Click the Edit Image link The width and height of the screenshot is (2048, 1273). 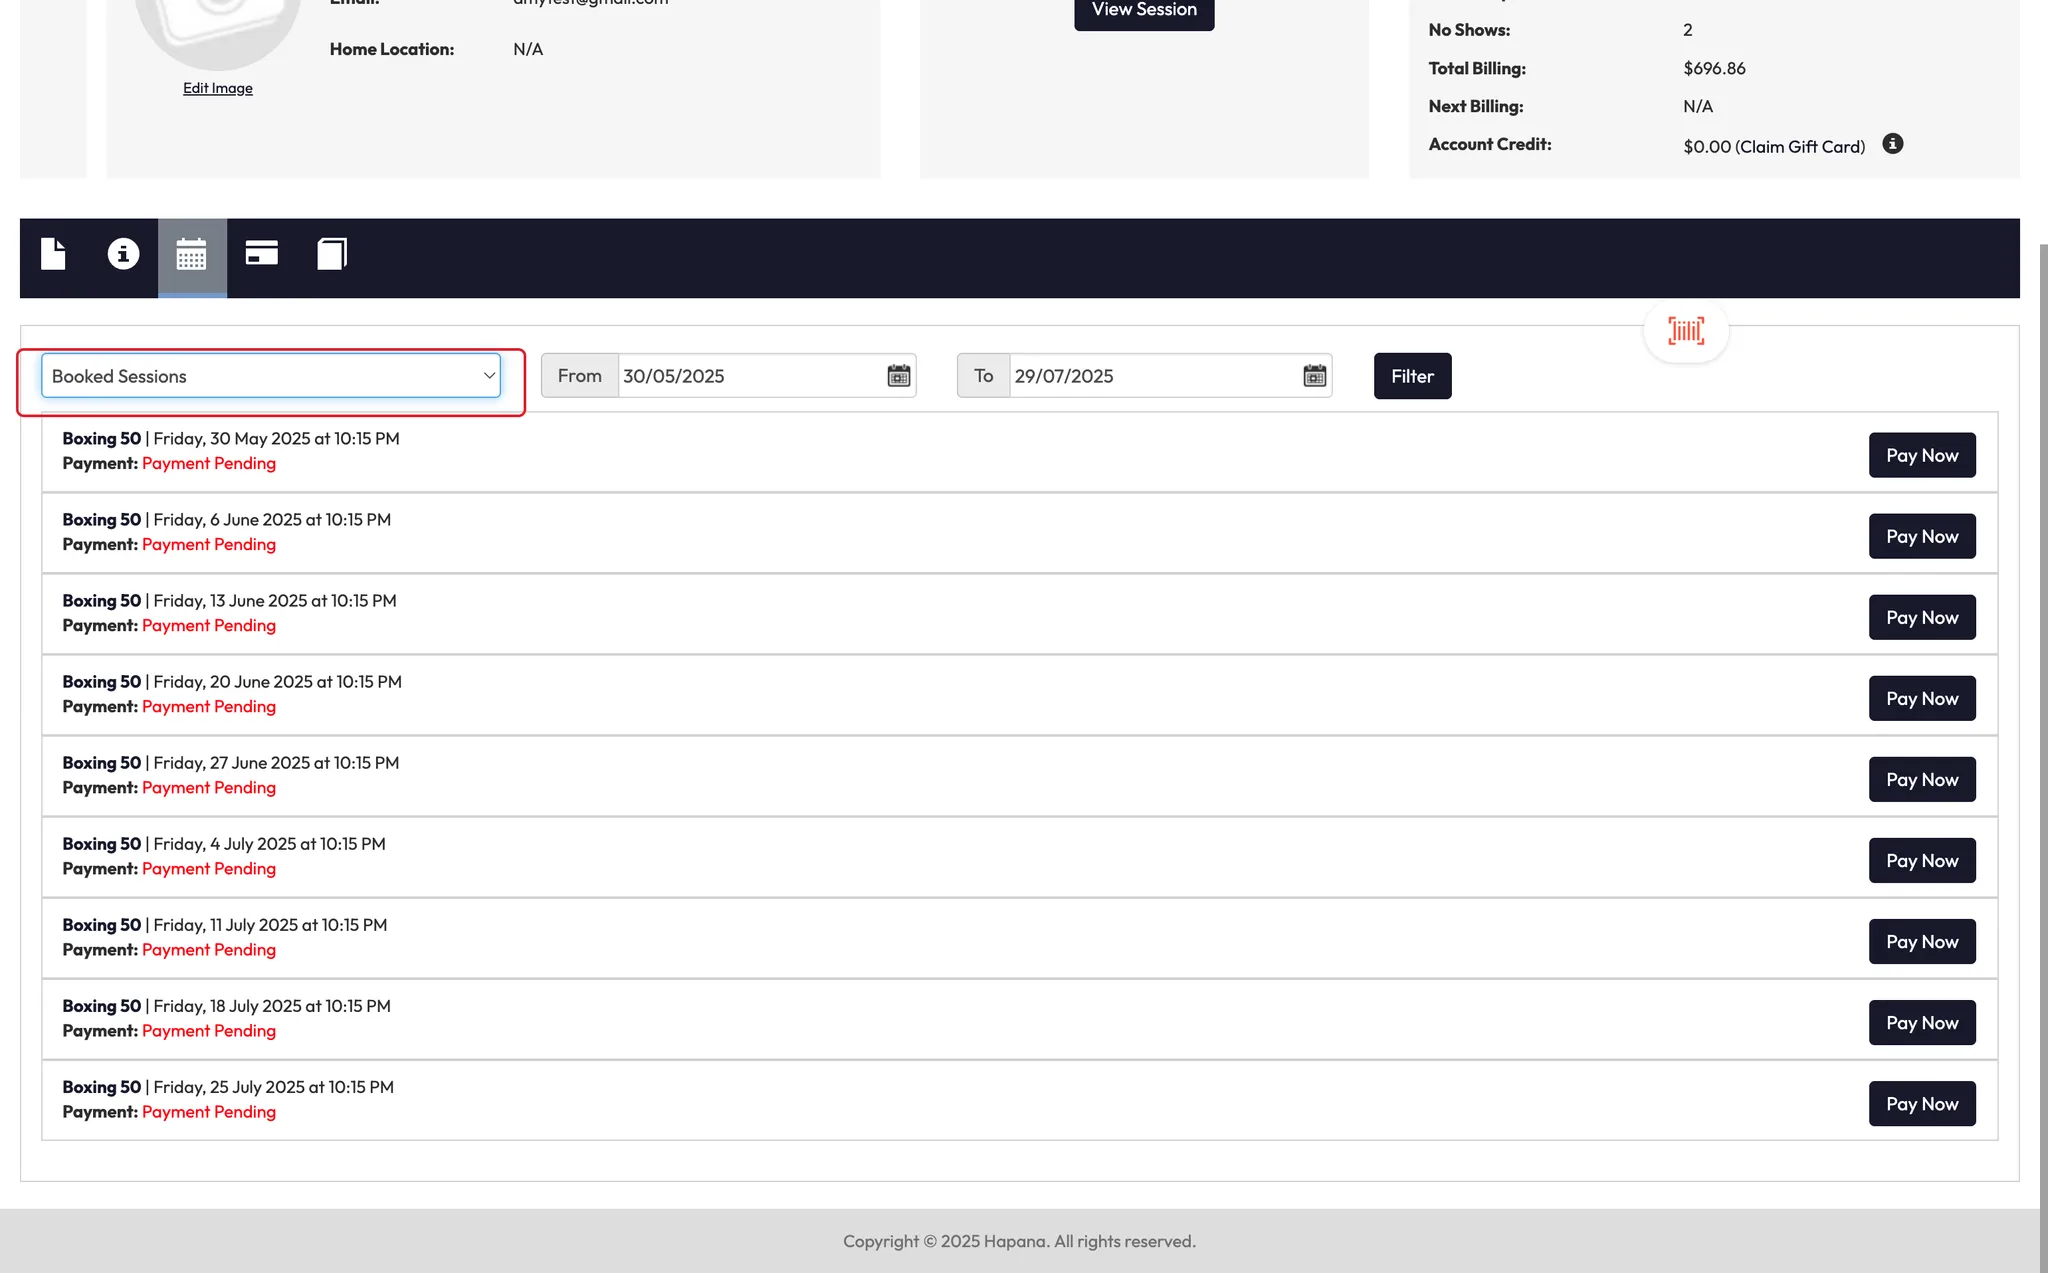(217, 88)
